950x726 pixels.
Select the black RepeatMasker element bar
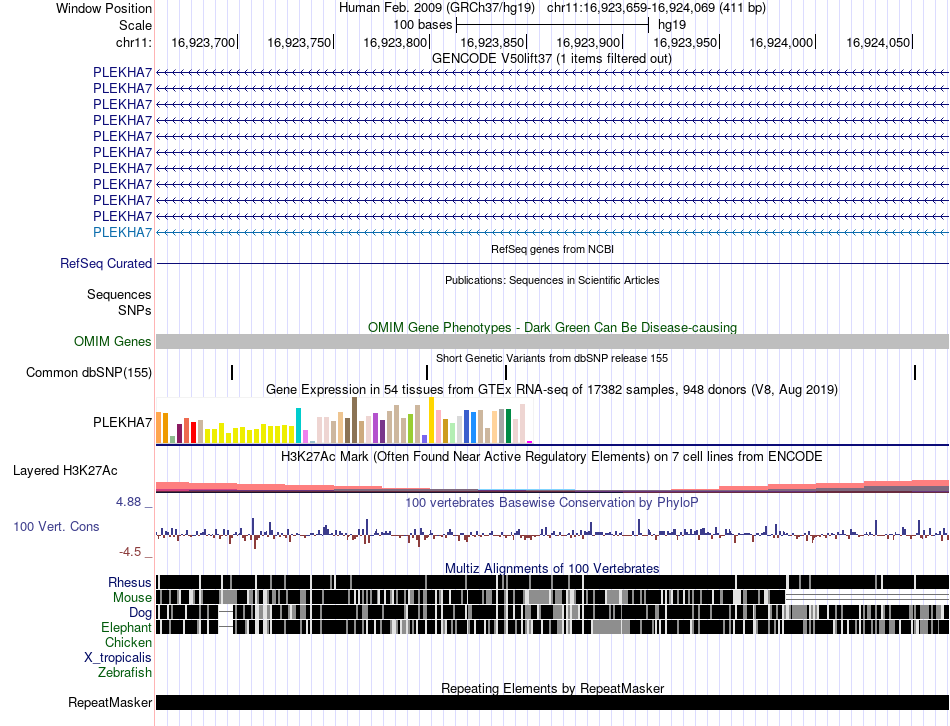click(x=553, y=702)
